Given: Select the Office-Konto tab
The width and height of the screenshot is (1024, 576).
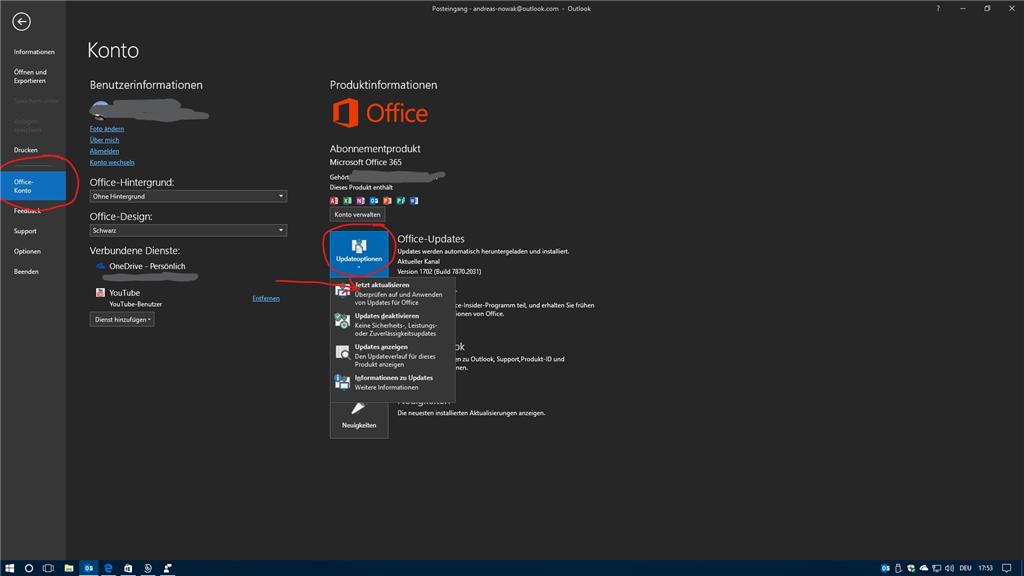Looking at the screenshot, I should tap(33, 186).
